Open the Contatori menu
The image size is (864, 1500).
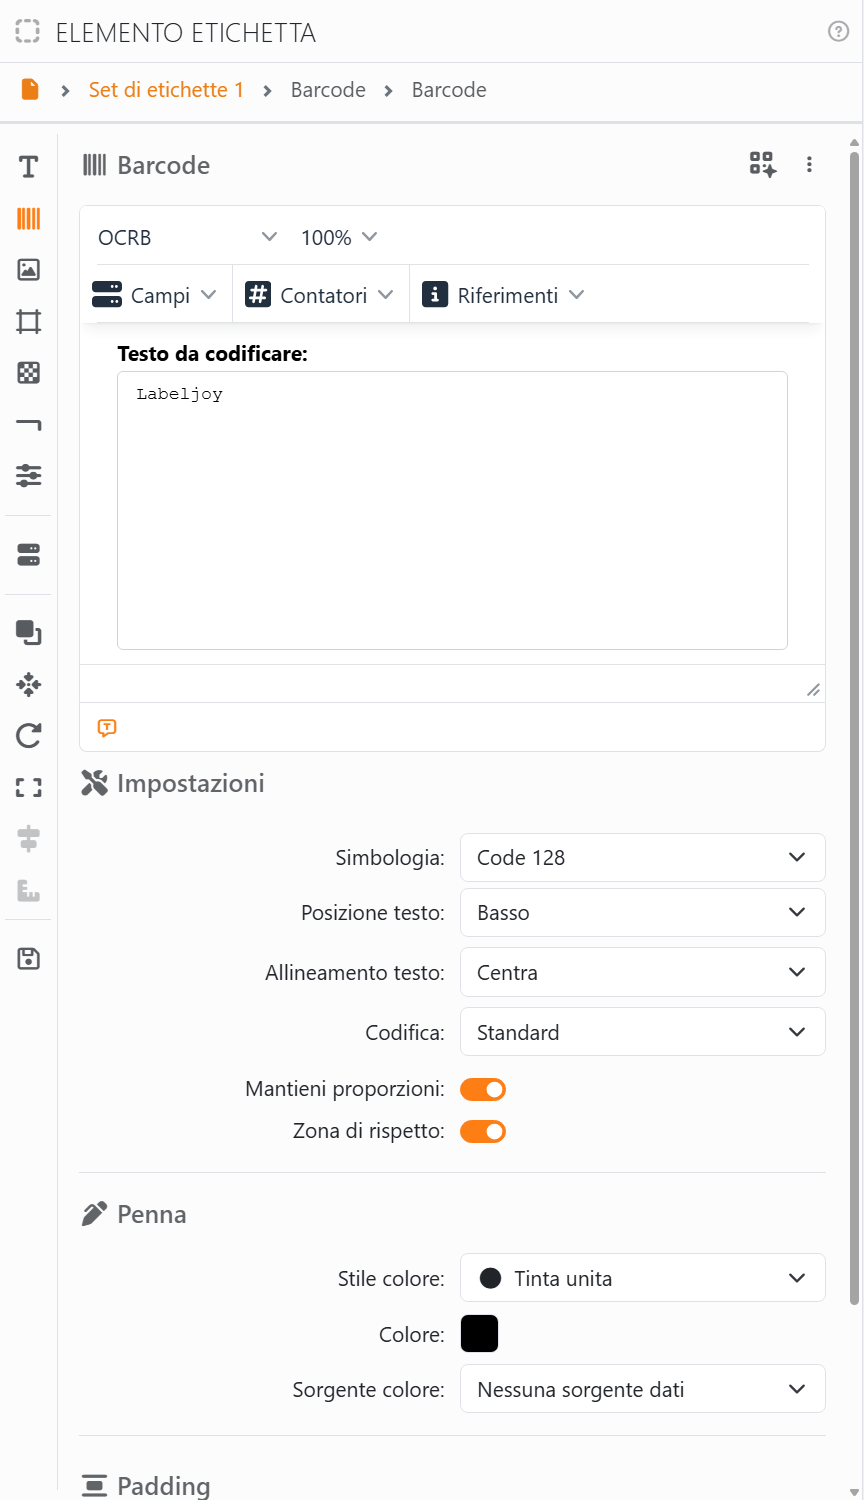(x=320, y=295)
